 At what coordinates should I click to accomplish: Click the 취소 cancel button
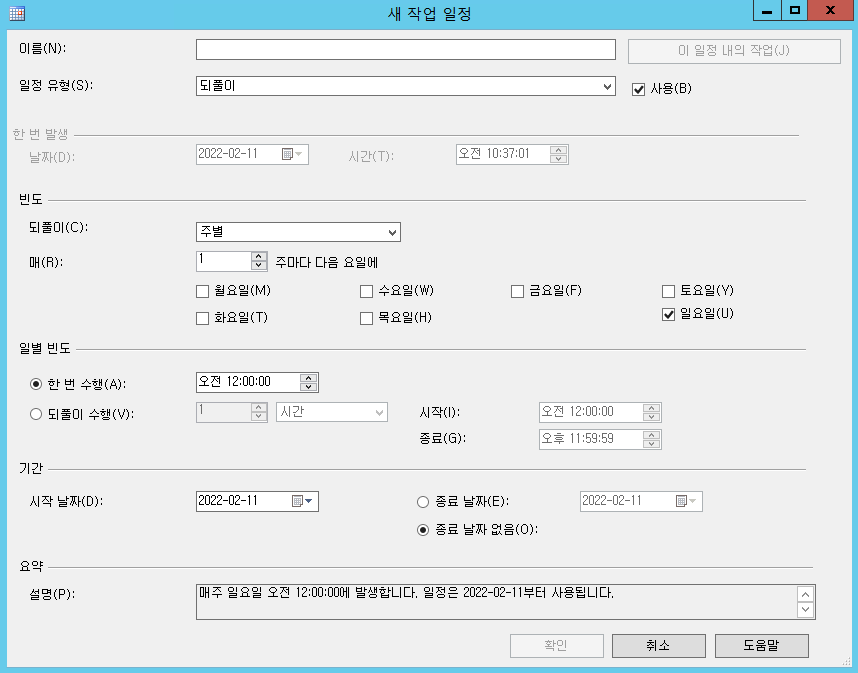click(658, 646)
